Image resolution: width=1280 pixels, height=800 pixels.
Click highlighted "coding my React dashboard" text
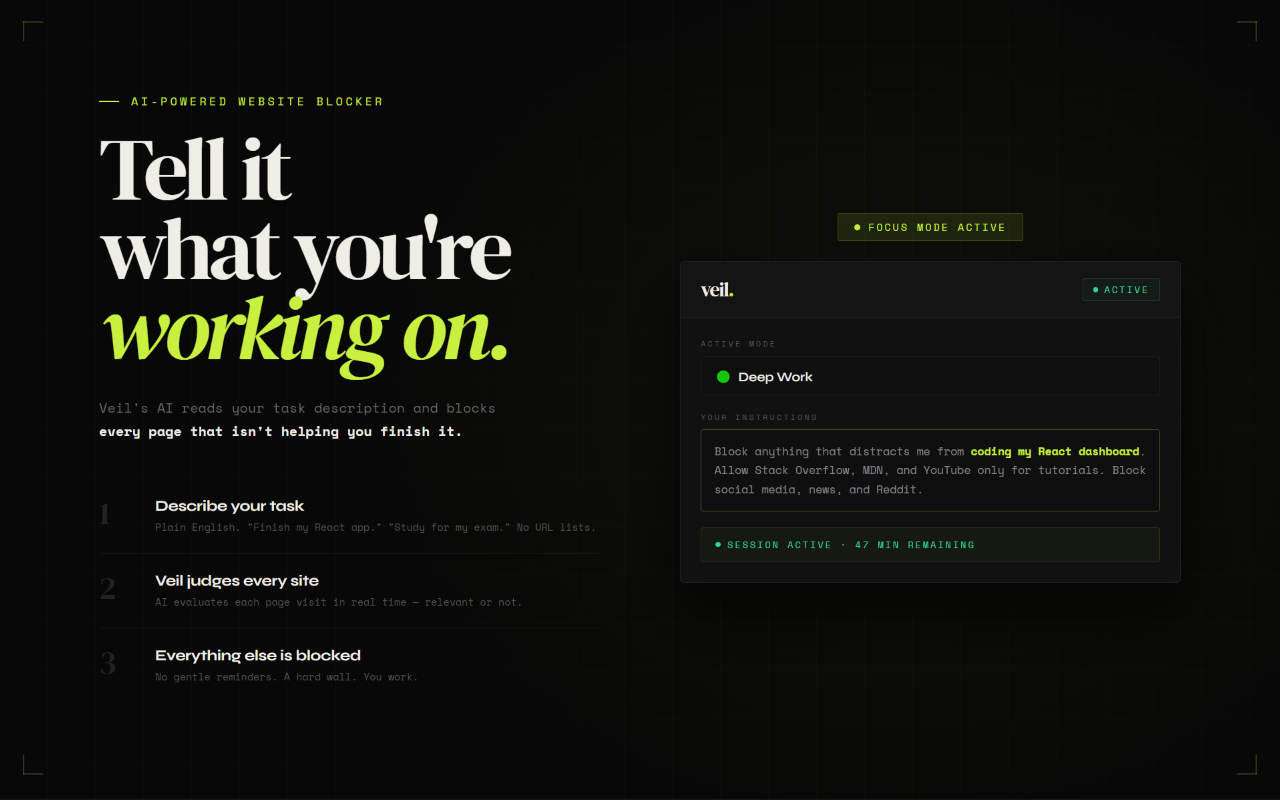[x=1055, y=452]
